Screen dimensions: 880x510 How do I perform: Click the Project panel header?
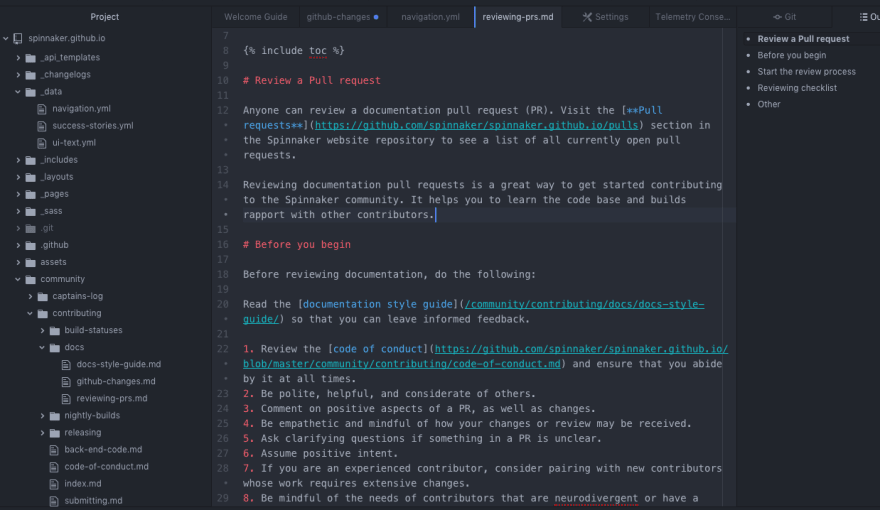click(x=104, y=17)
